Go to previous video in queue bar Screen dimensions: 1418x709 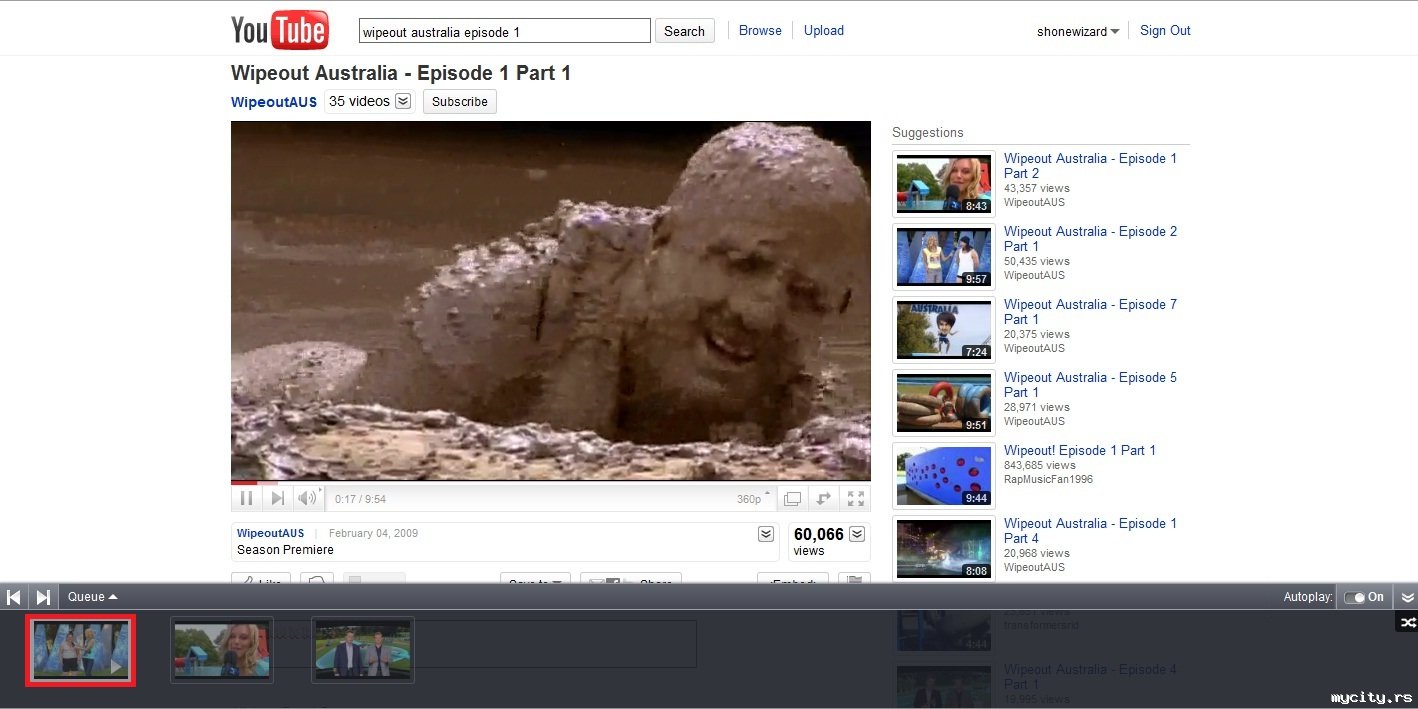pos(14,597)
